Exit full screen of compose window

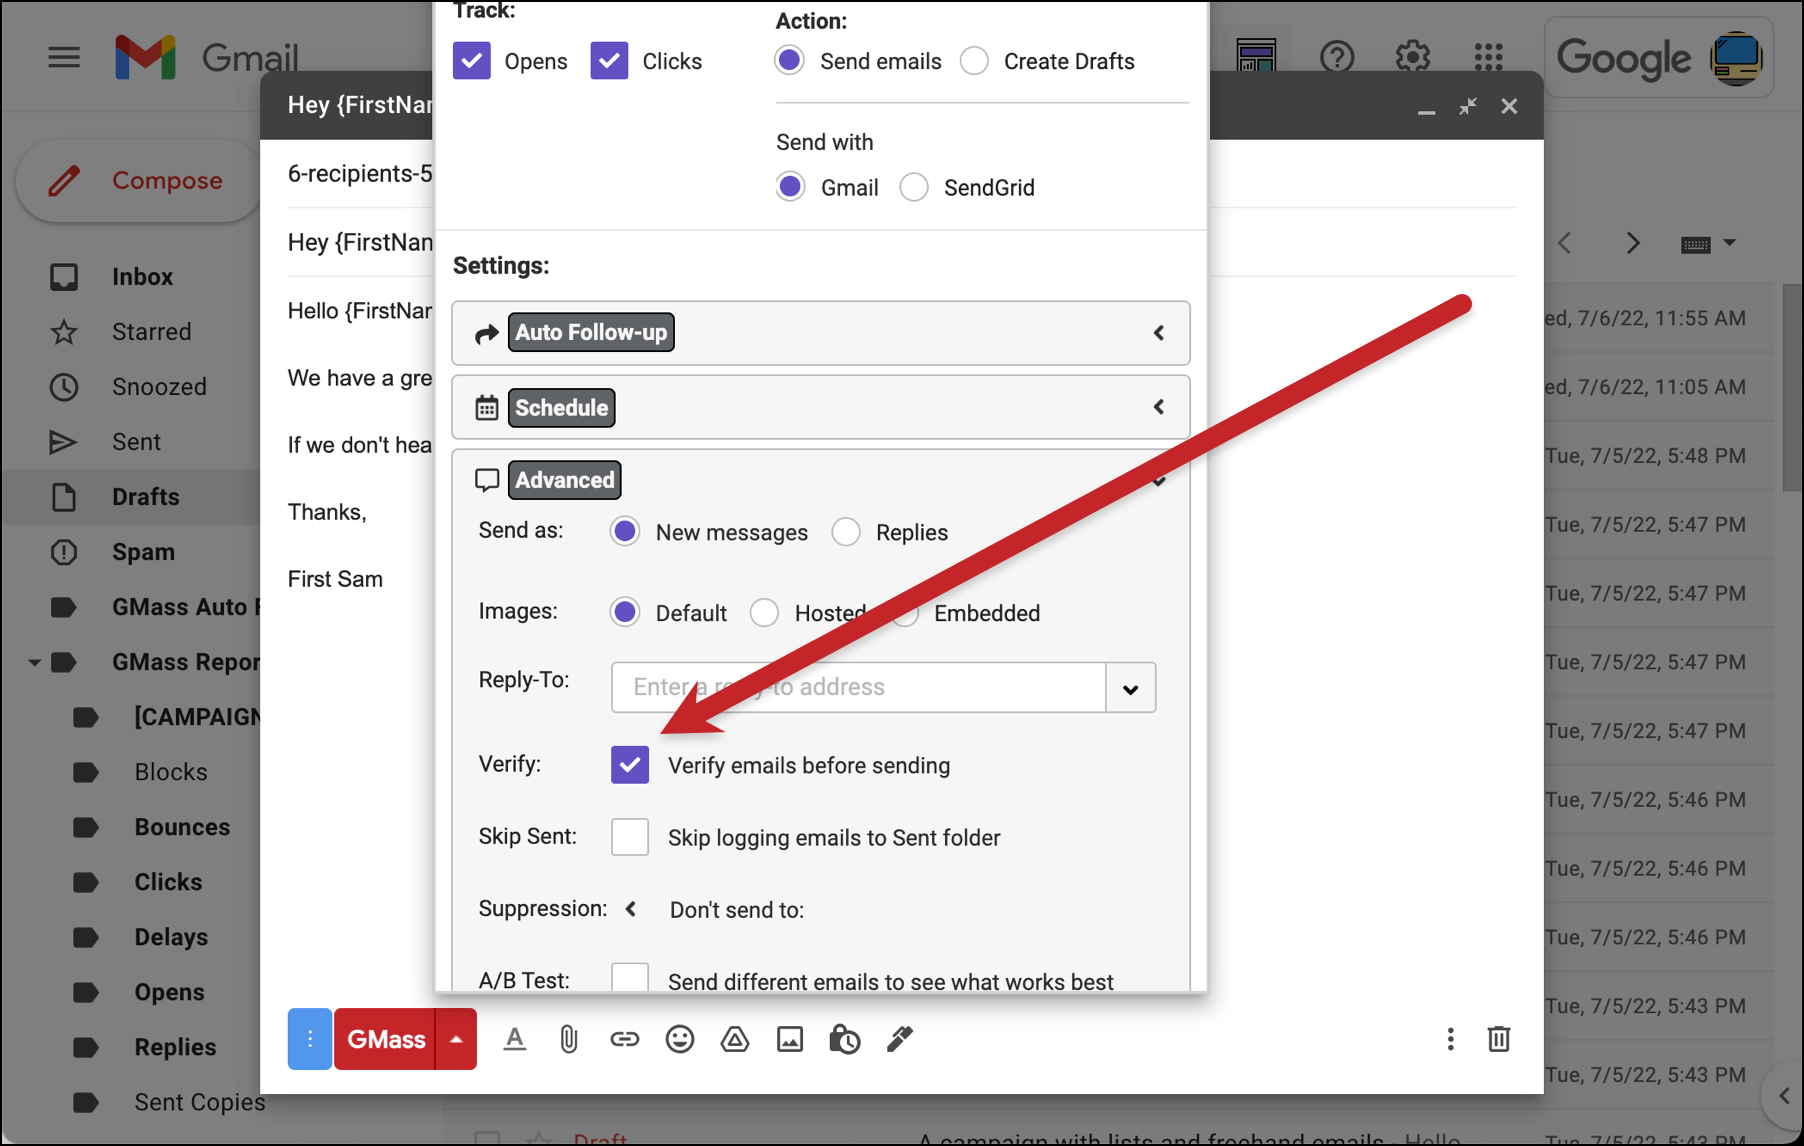(1467, 106)
